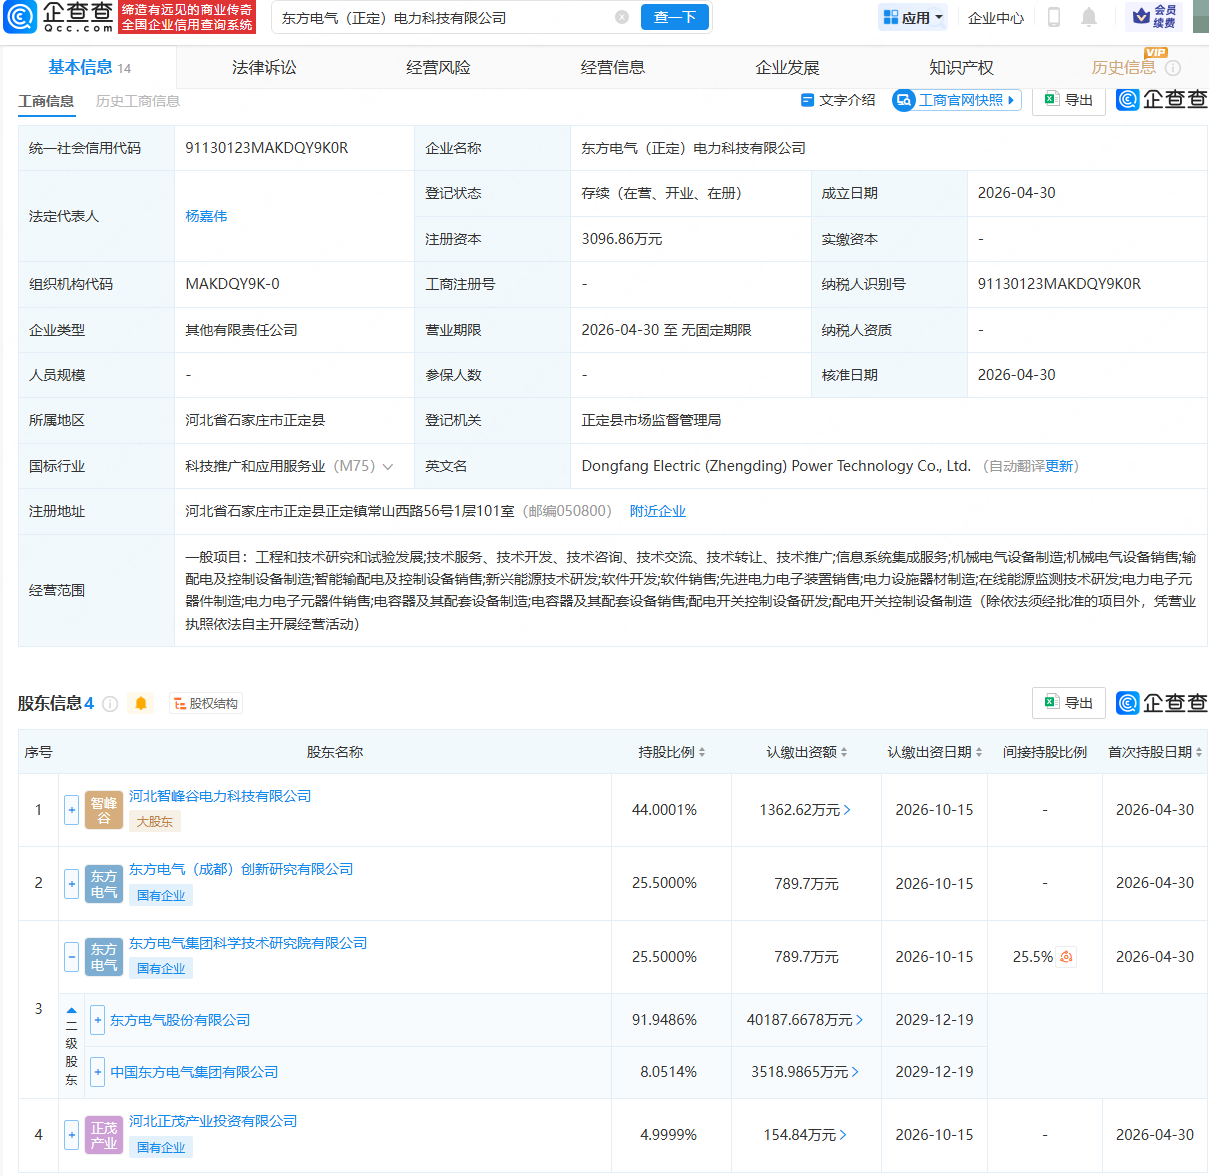Screen dimensions: 1209x1176
Task: Export shareholder info with 导出 button
Action: [1068, 703]
